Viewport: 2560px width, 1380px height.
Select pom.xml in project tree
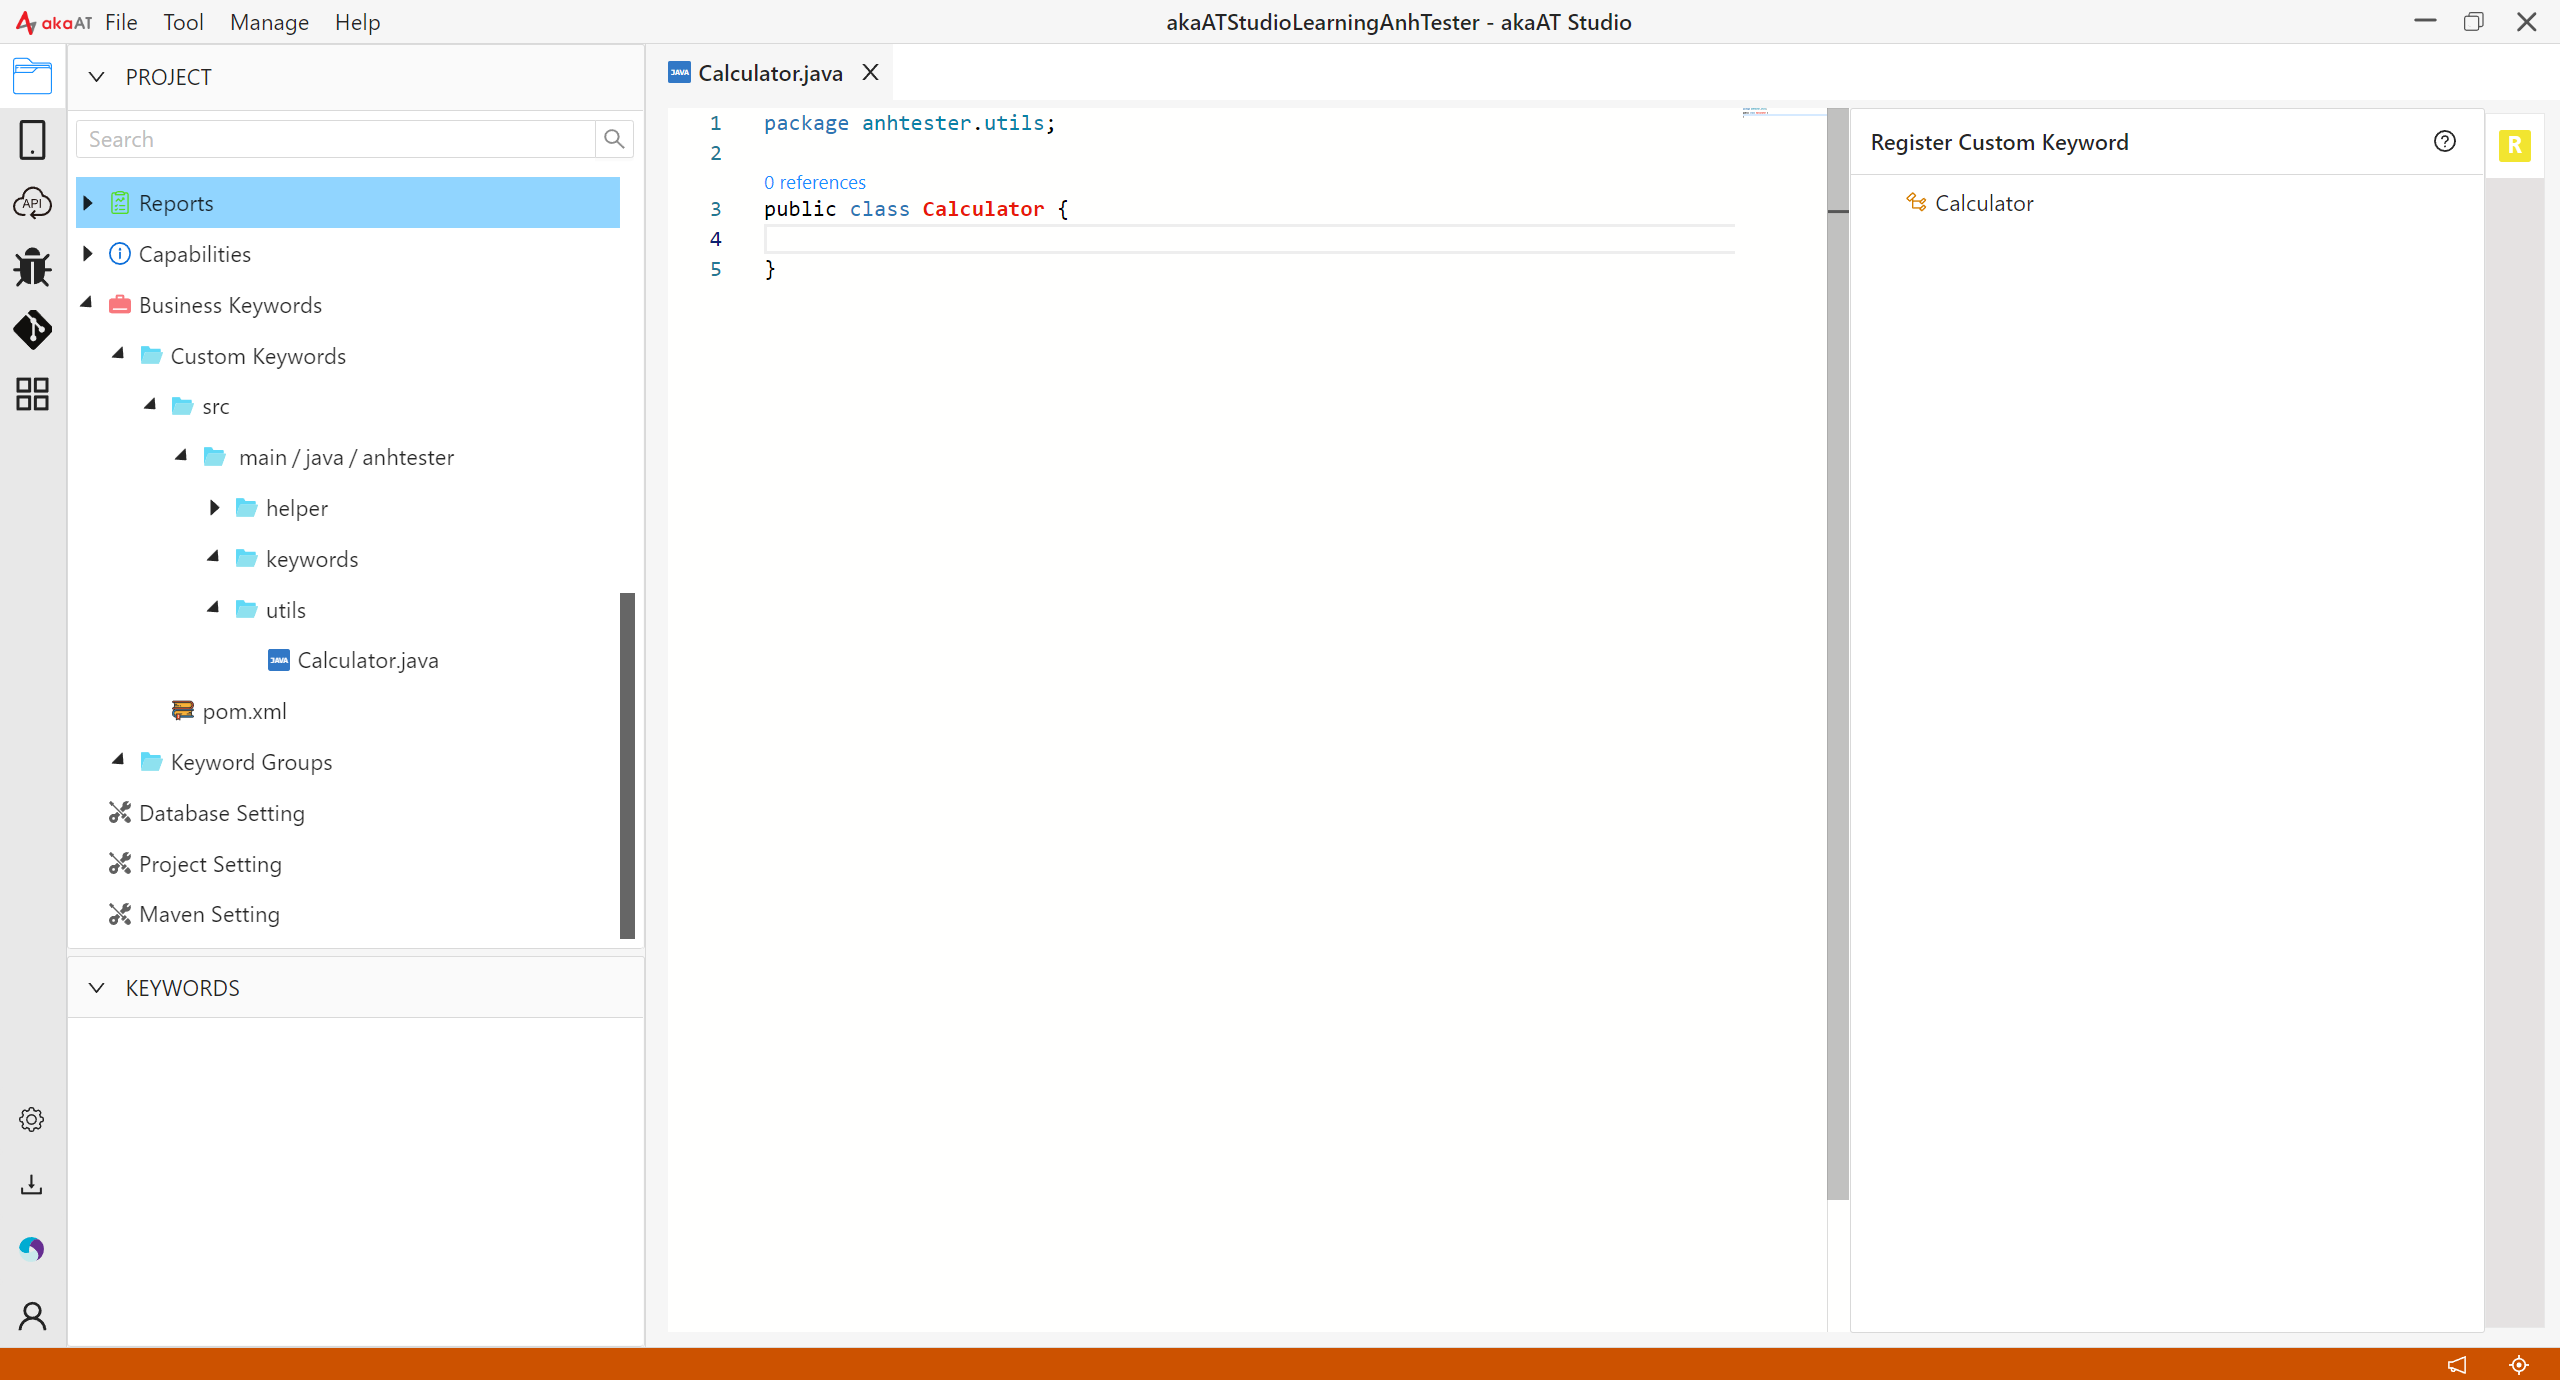point(244,711)
